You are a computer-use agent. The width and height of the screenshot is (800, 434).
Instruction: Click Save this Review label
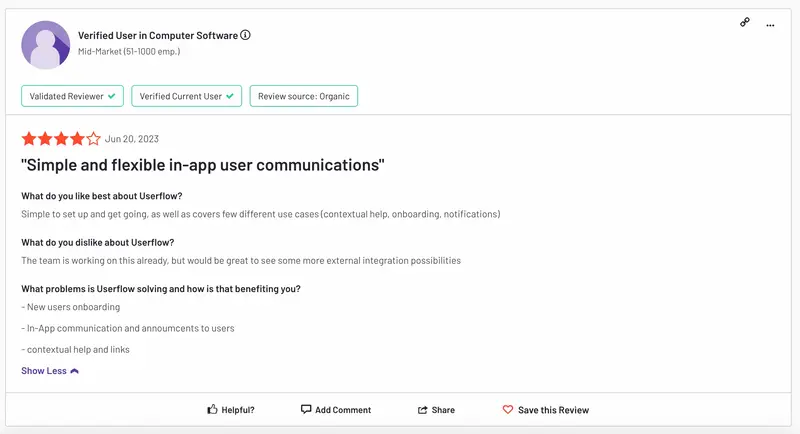[x=554, y=410]
